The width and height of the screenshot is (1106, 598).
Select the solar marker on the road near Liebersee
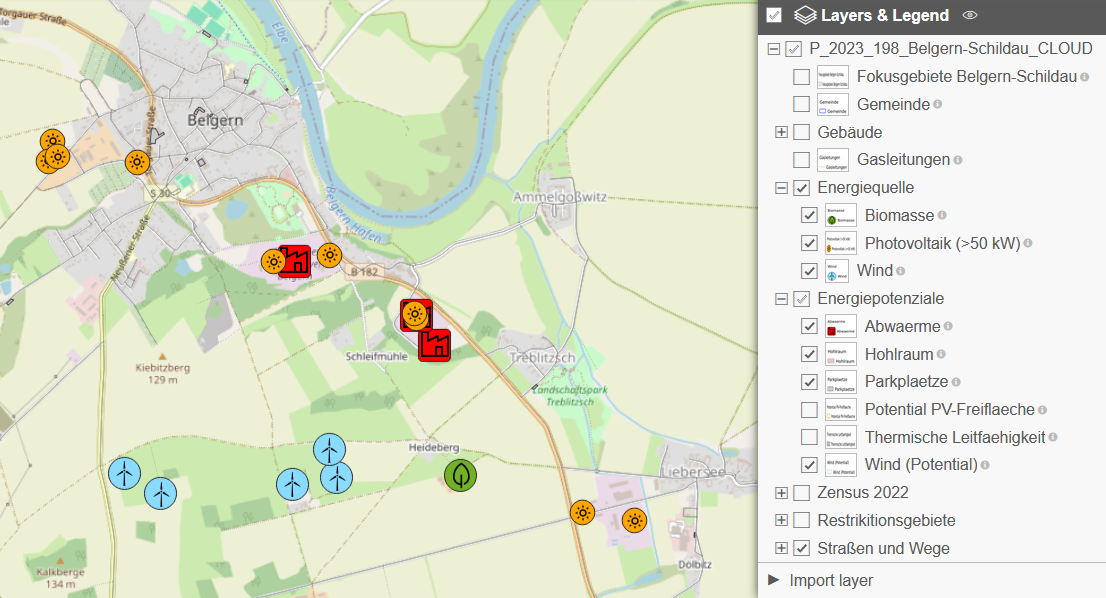coord(583,513)
